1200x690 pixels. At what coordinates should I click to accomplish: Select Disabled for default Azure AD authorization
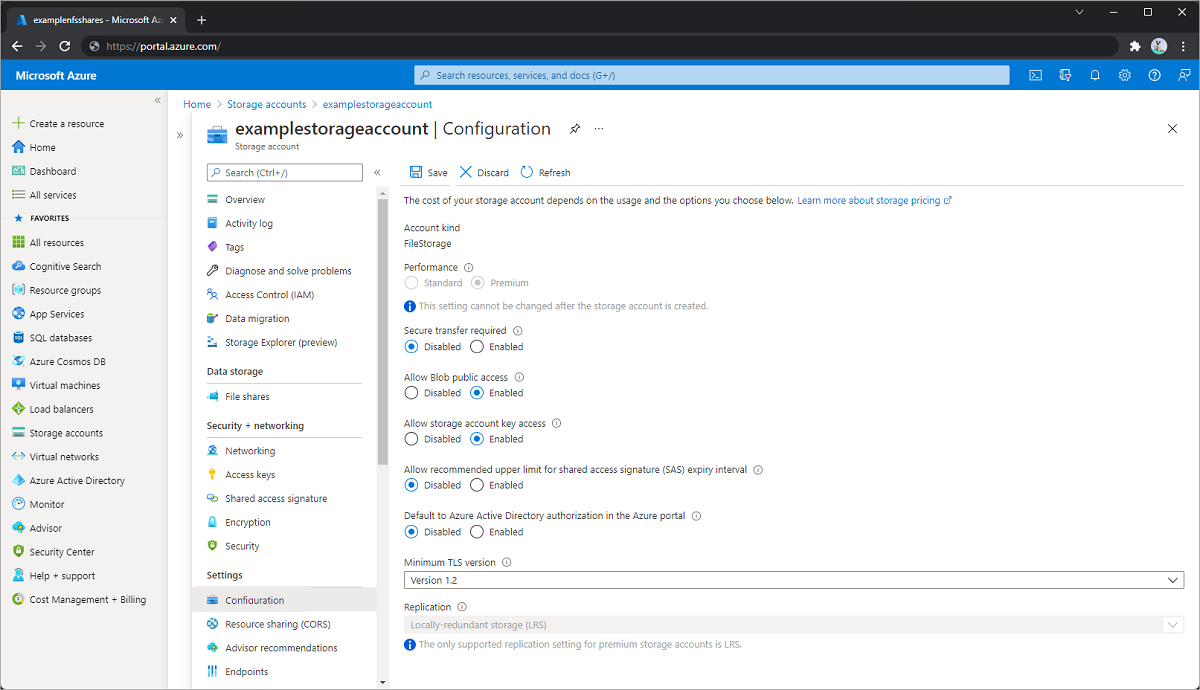(x=411, y=532)
